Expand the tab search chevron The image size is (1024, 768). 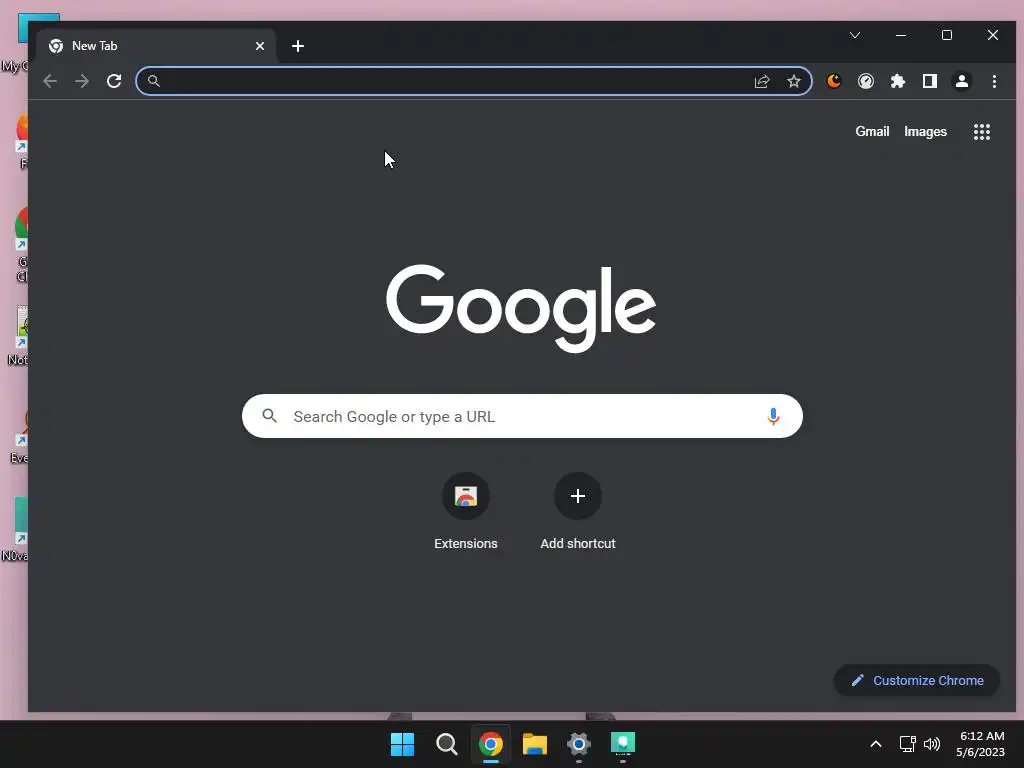[855, 35]
